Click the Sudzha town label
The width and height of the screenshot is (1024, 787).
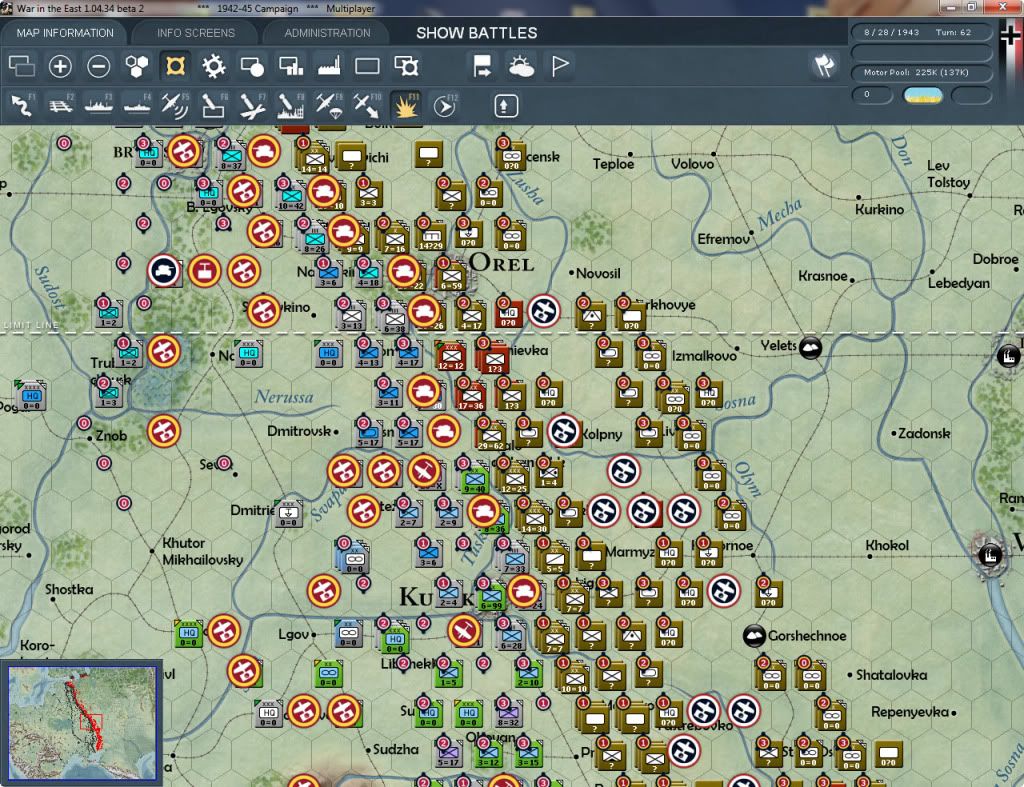[396, 749]
